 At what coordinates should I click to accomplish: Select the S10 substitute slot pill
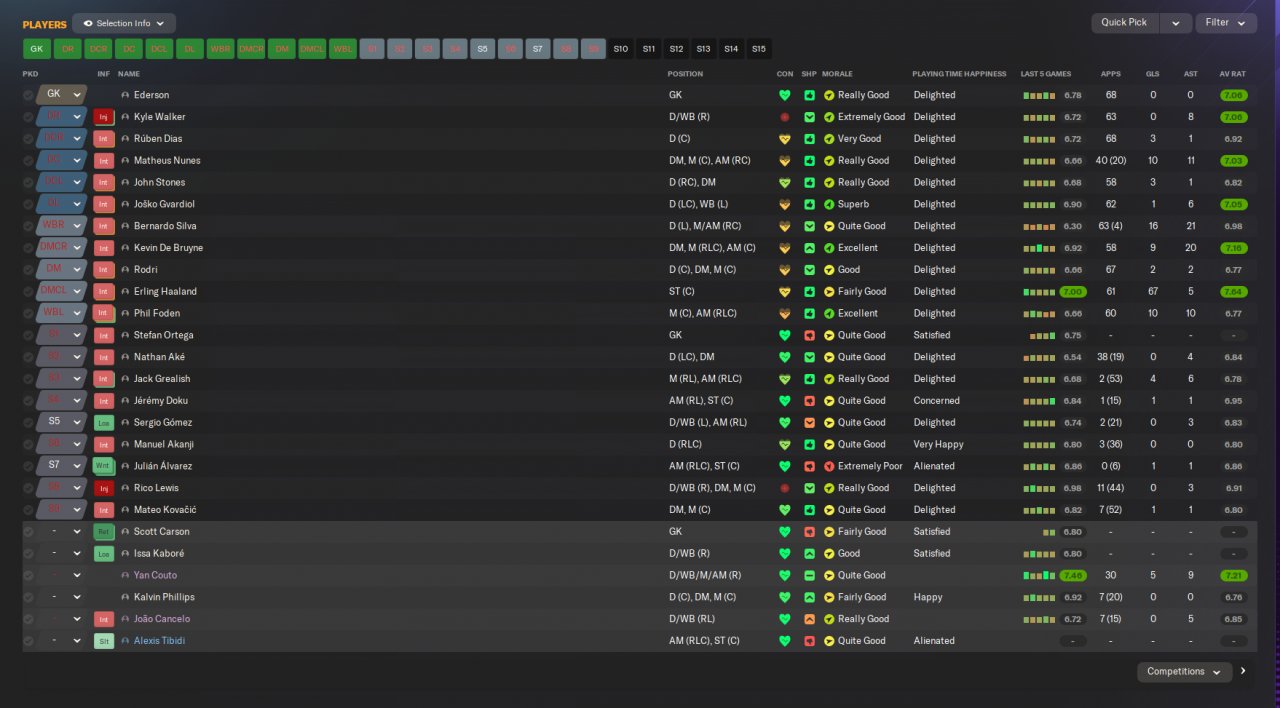pos(620,48)
